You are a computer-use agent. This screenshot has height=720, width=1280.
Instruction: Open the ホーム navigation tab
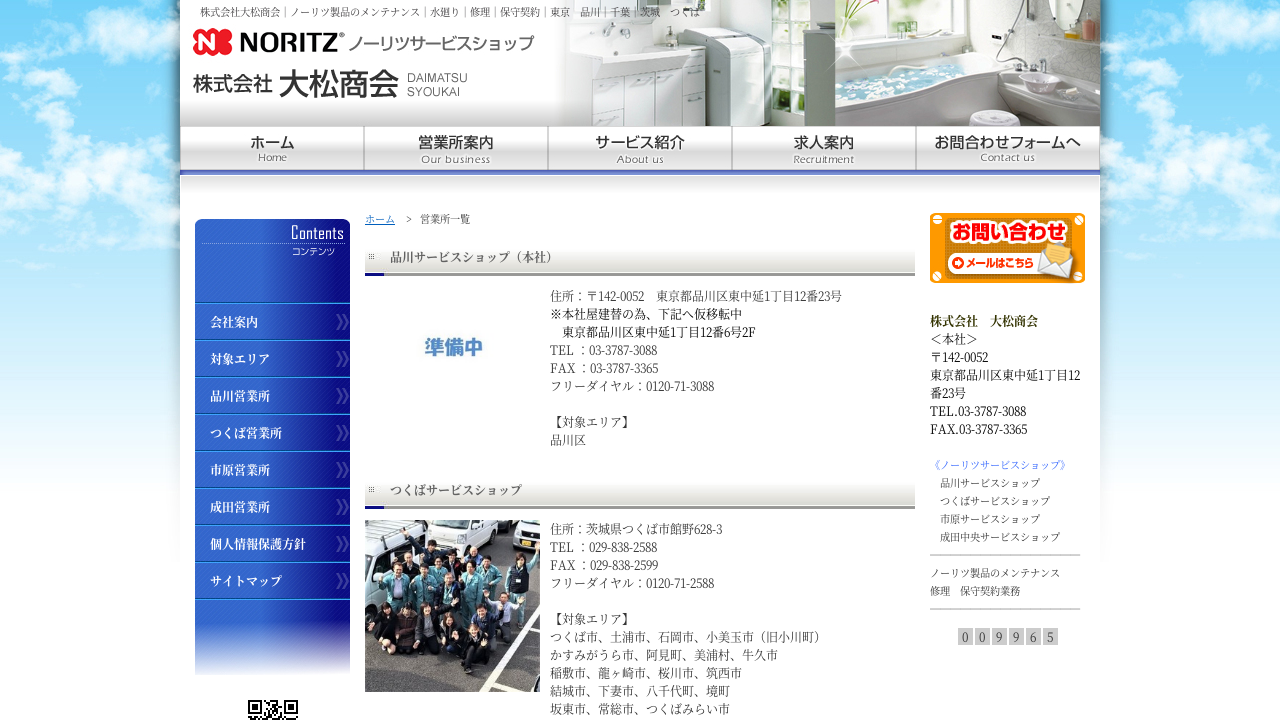coord(272,149)
